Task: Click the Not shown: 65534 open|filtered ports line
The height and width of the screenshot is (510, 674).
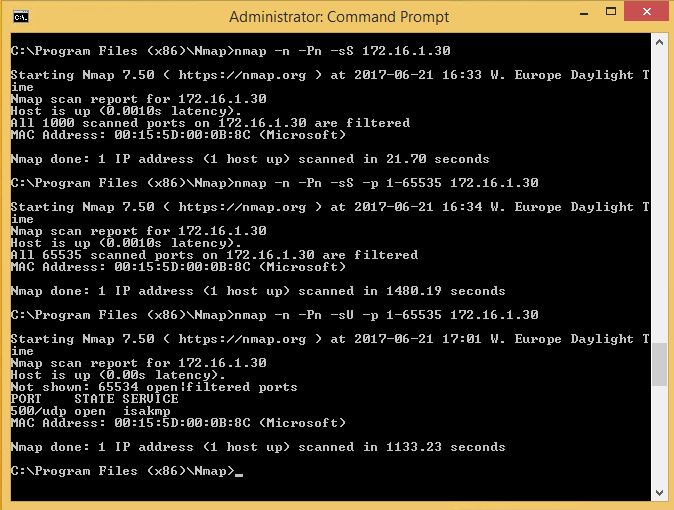Action: click(x=154, y=387)
